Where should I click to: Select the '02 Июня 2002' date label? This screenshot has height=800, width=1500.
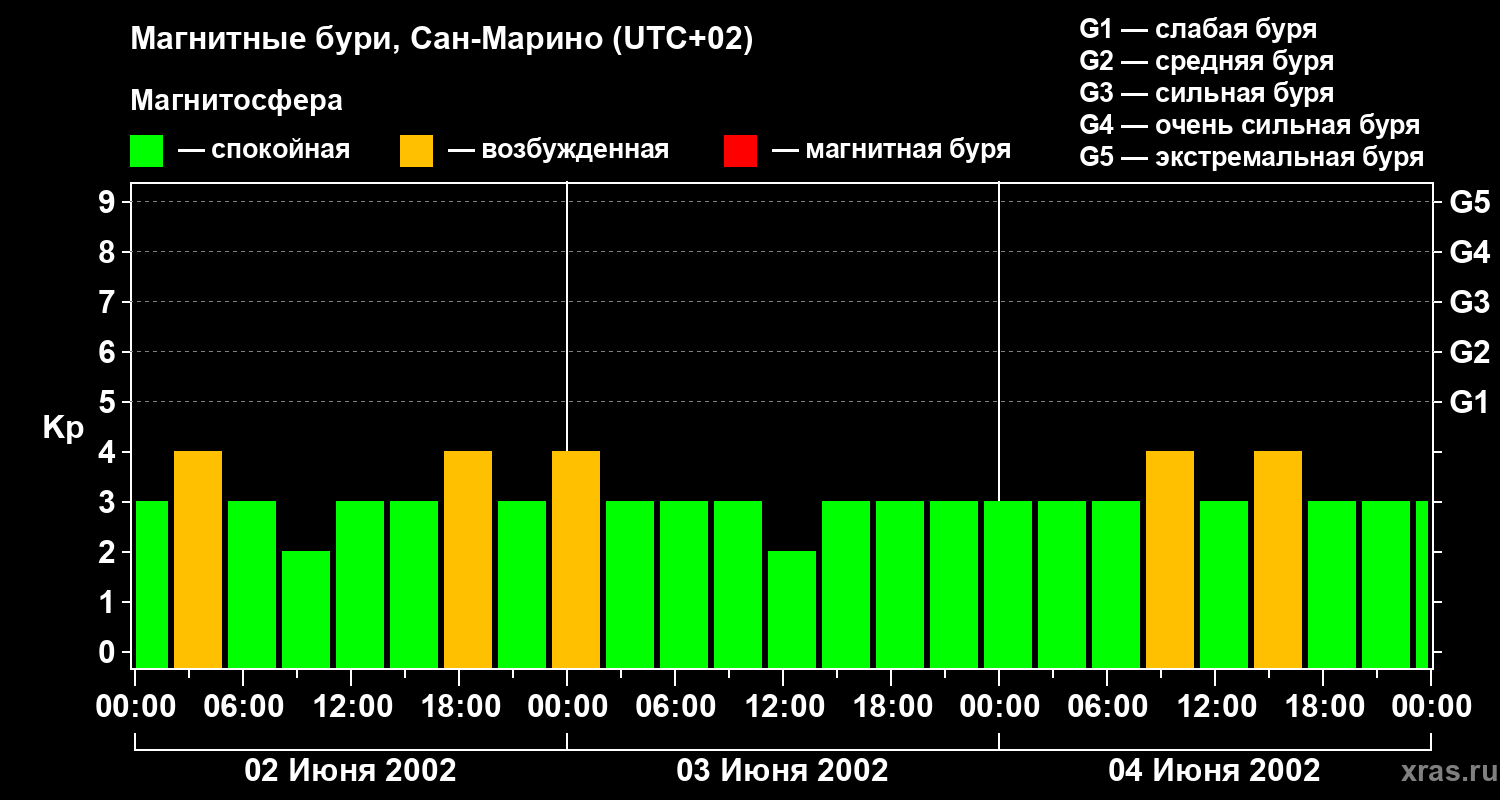(x=351, y=771)
